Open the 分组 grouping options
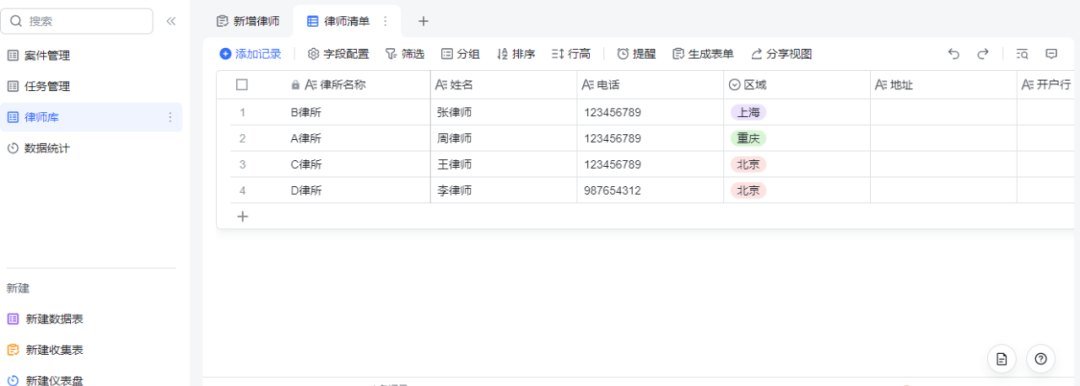The image size is (1080, 386). (x=461, y=54)
